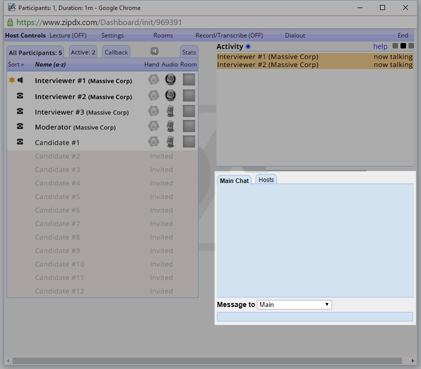Toggle Record/Transcribe (OFF)
This screenshot has height=369, width=421.
tap(229, 35)
